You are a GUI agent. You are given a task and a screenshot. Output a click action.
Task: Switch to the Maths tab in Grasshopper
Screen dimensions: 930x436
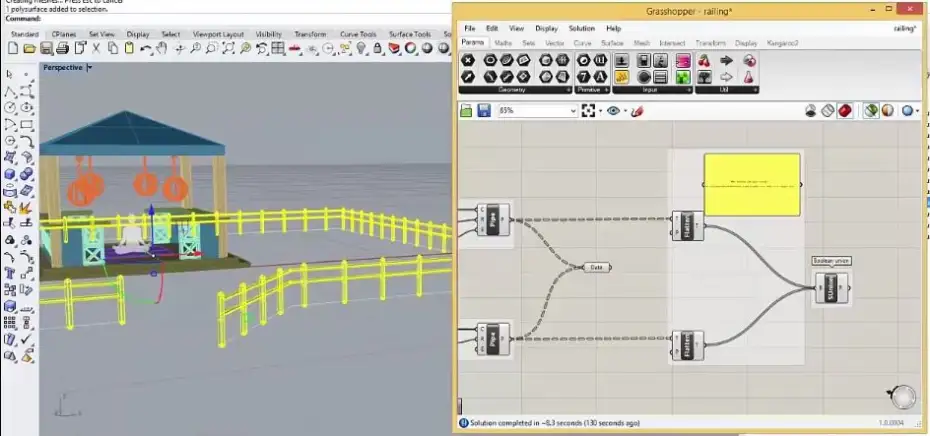pyautogui.click(x=502, y=43)
